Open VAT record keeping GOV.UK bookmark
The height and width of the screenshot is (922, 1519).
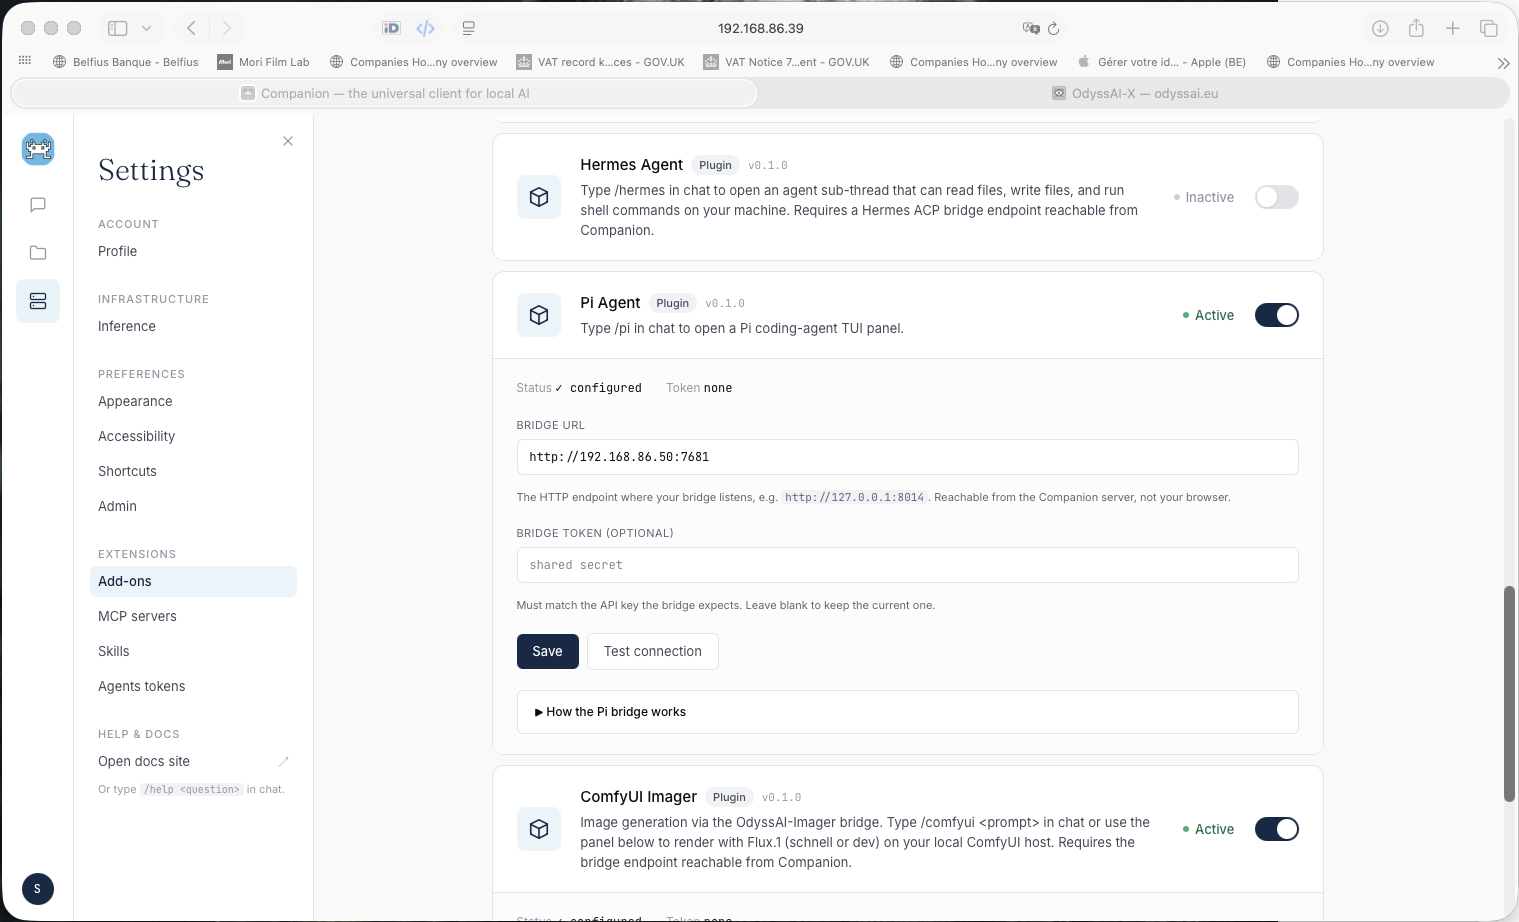(600, 62)
